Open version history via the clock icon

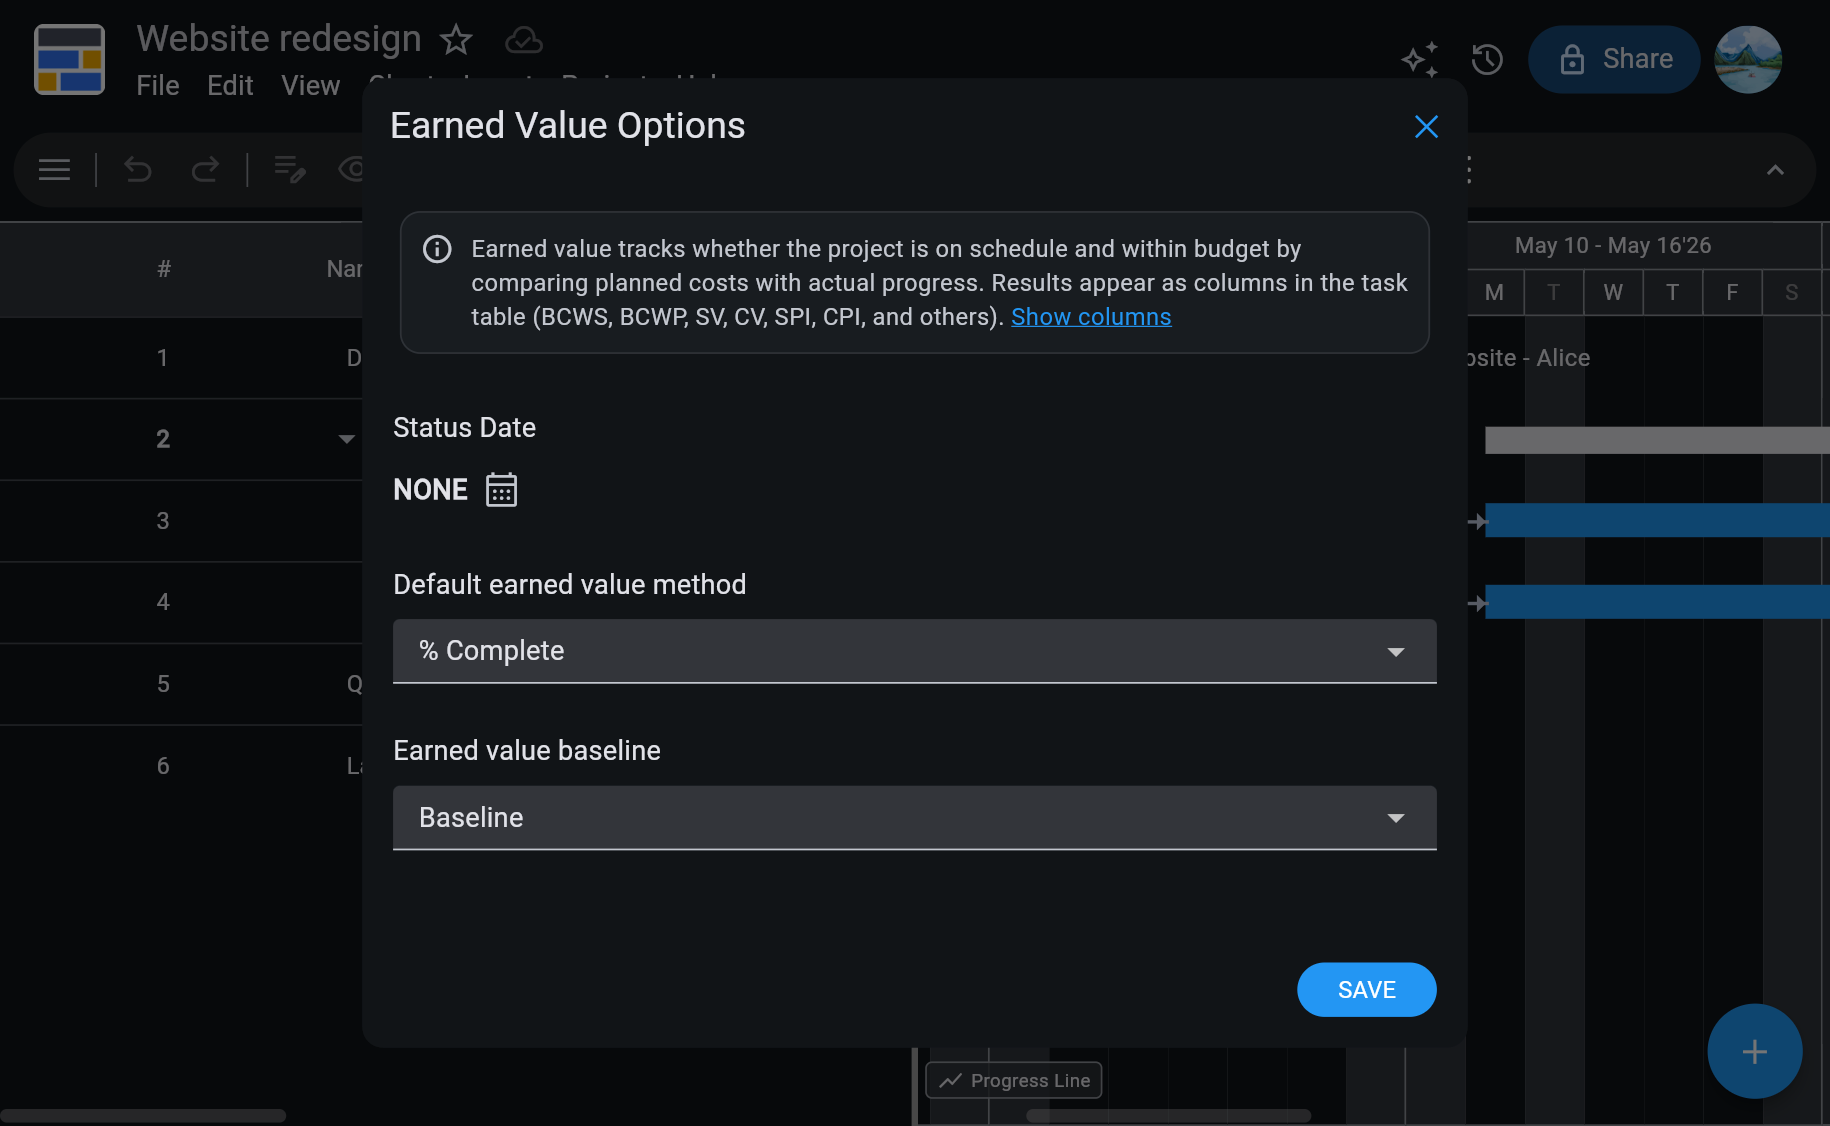pos(1487,60)
